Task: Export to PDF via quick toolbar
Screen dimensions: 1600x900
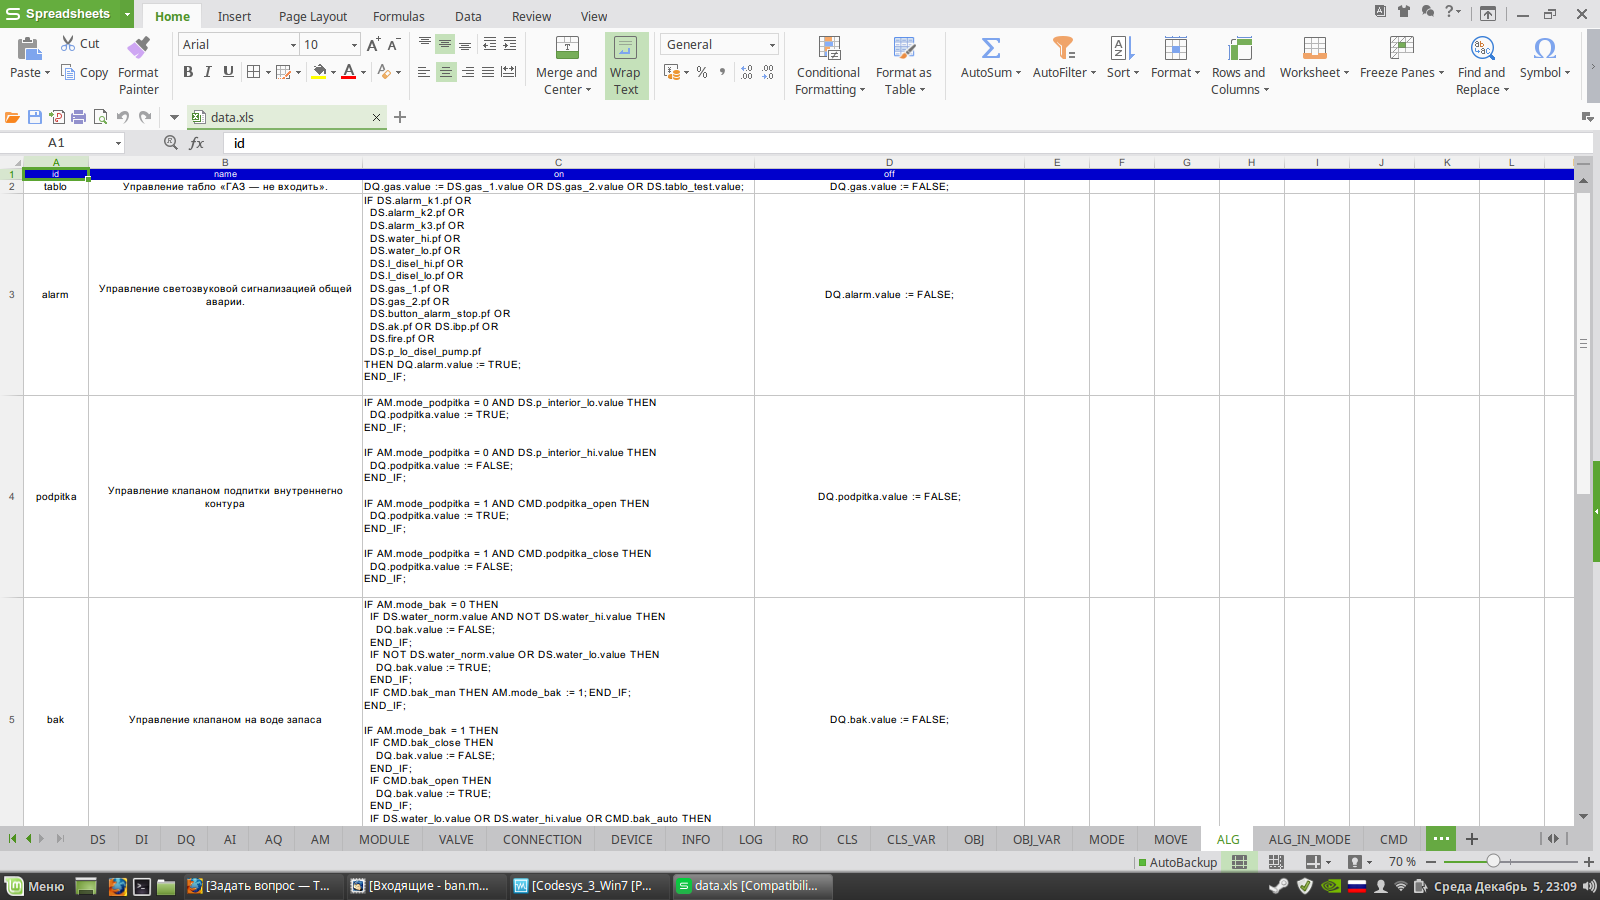Action: tap(56, 117)
